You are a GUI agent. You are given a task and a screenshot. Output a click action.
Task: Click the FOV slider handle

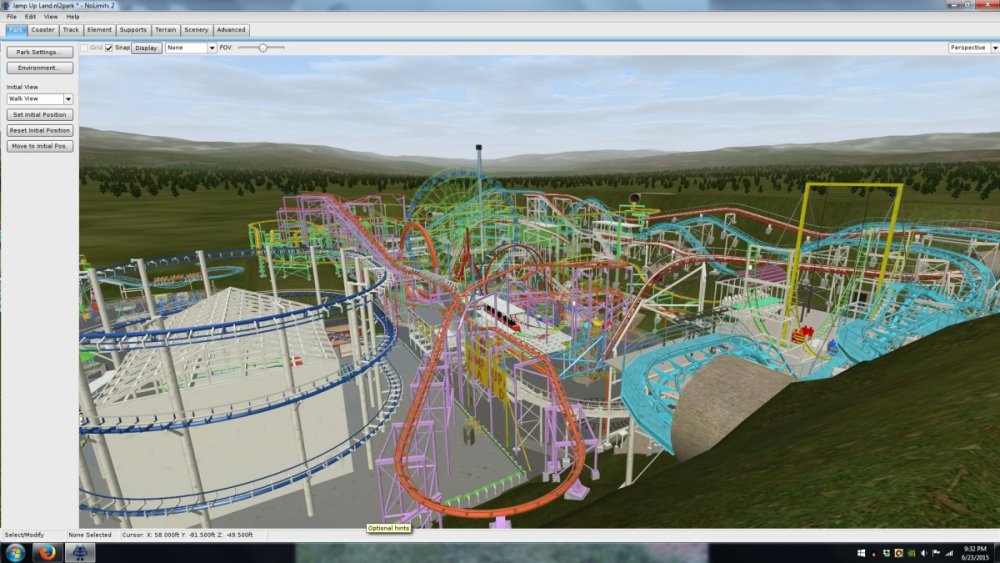coord(262,47)
